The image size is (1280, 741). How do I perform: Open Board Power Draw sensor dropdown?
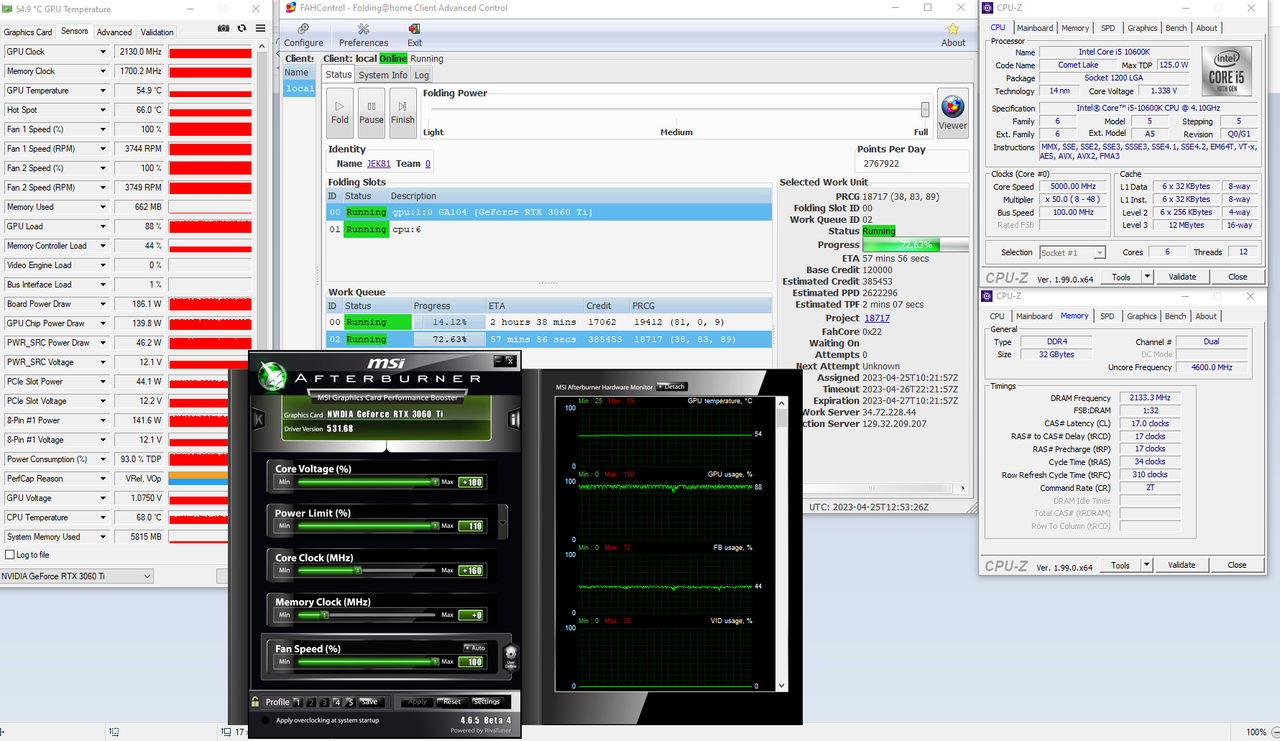(102, 304)
